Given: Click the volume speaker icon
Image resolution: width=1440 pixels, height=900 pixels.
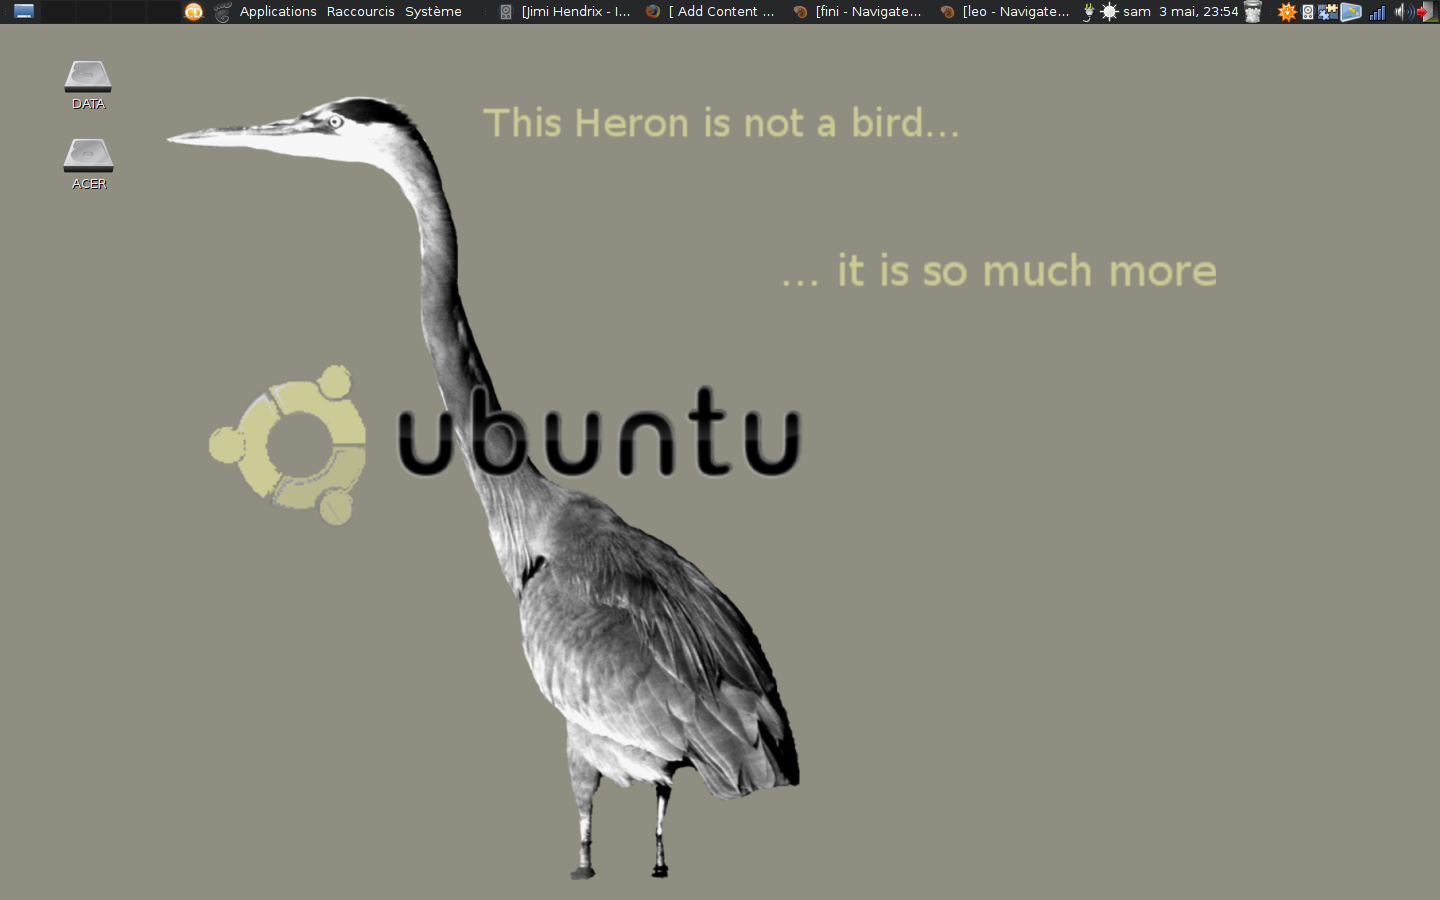Looking at the screenshot, I should 1402,12.
